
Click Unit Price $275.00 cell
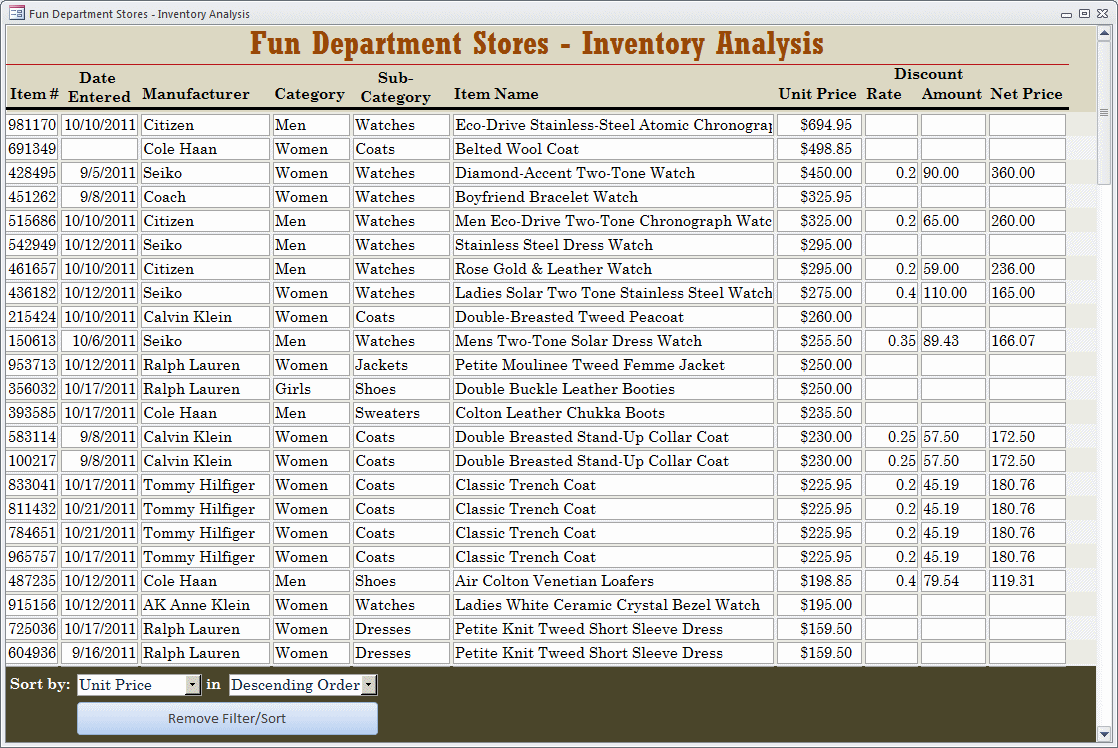click(819, 293)
